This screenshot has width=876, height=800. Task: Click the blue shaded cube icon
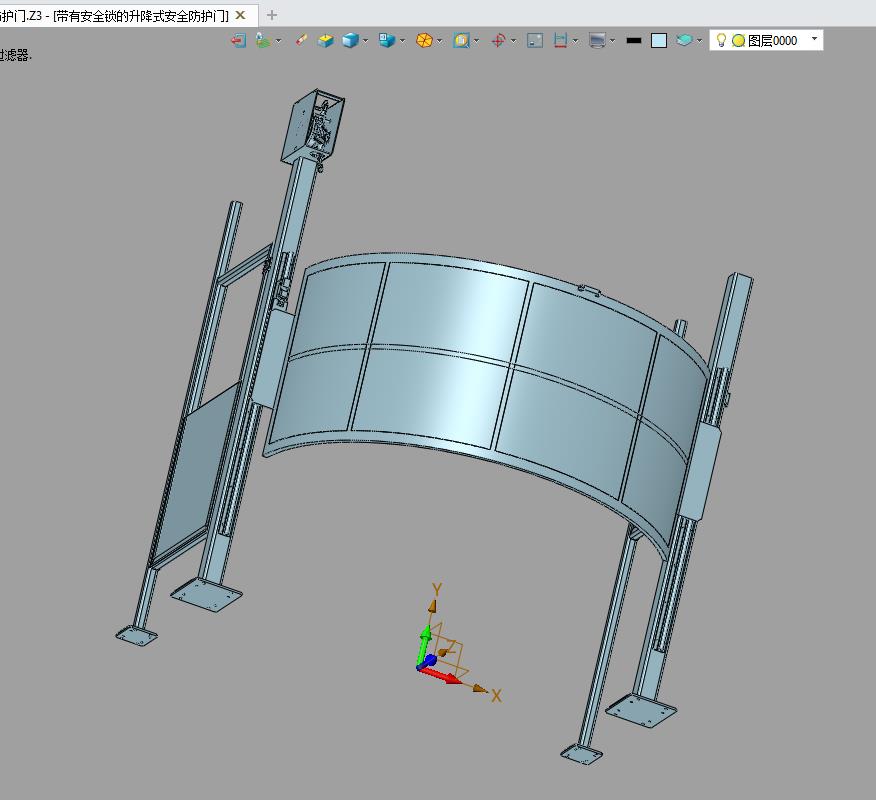point(350,40)
